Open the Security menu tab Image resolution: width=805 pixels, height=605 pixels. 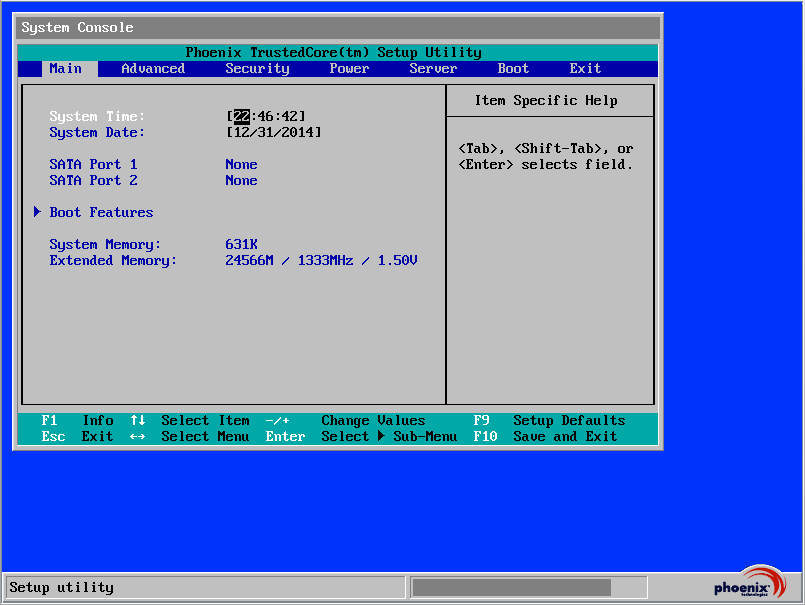(257, 69)
